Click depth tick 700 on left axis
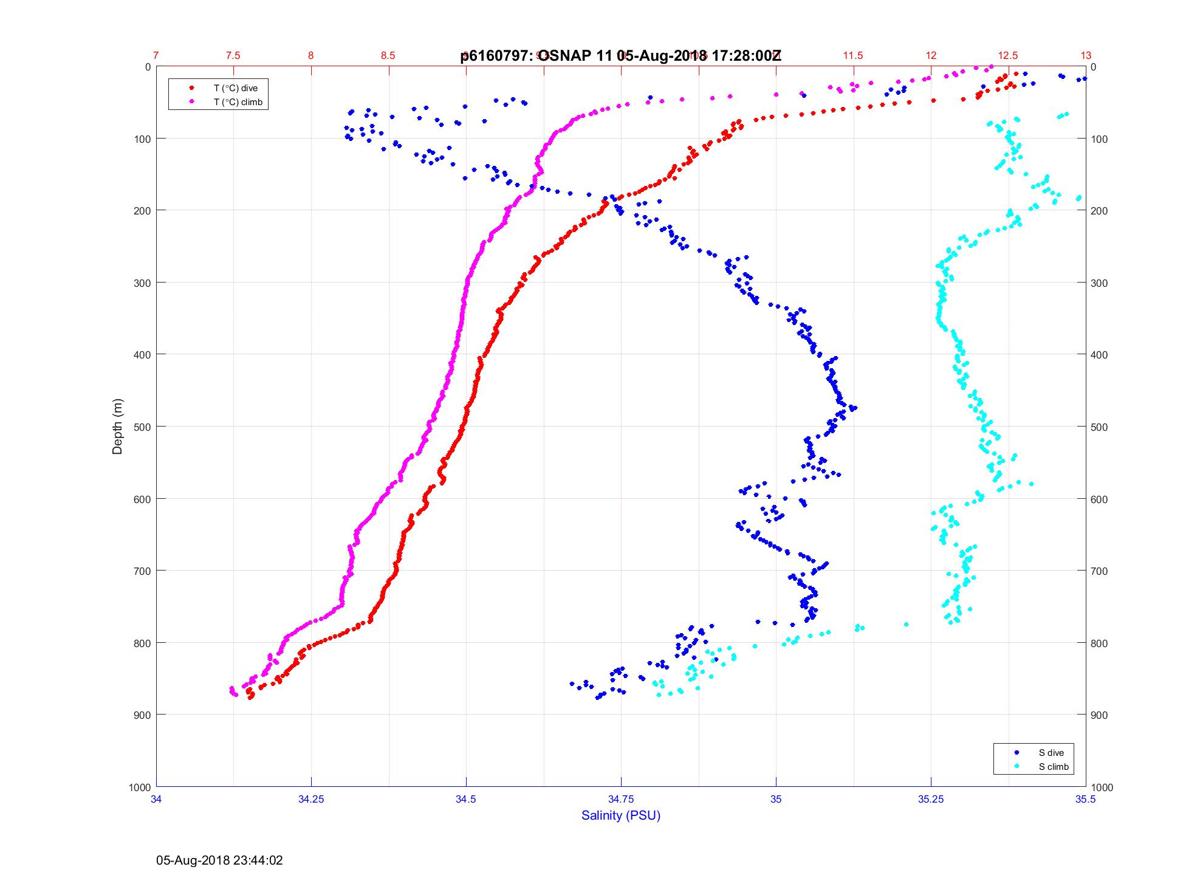 tap(141, 571)
